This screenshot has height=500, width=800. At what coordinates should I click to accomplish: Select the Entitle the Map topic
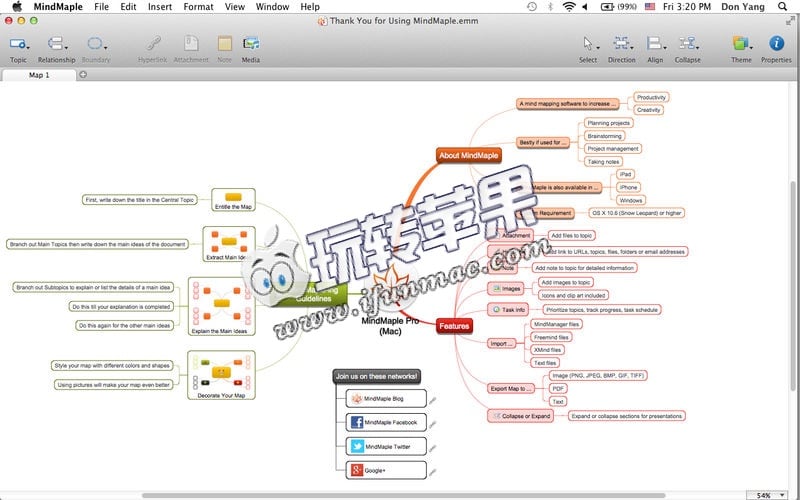coord(233,199)
